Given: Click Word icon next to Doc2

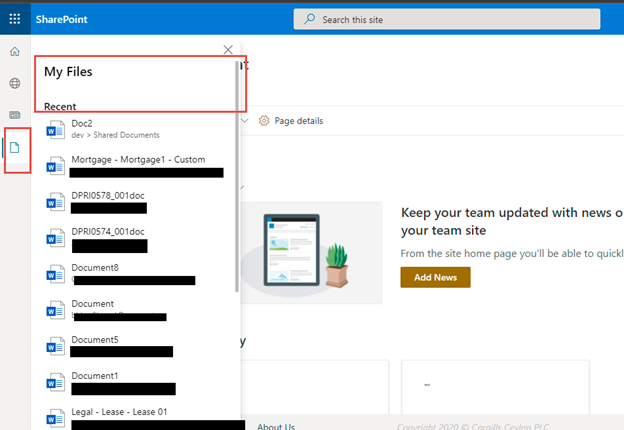Looking at the screenshot, I should [56, 129].
